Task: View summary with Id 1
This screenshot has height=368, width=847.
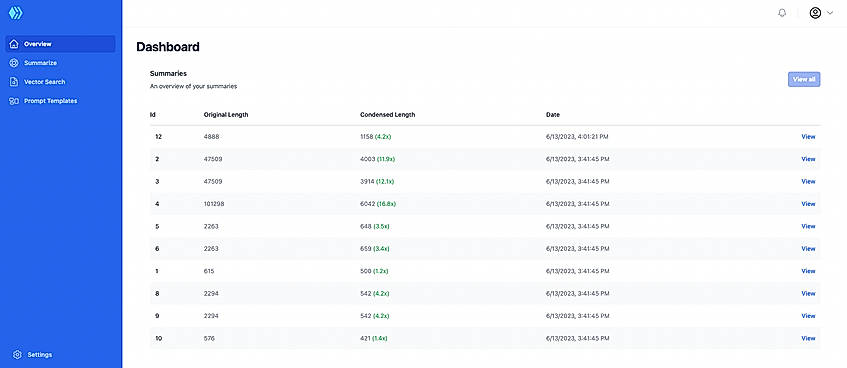Action: click(808, 271)
